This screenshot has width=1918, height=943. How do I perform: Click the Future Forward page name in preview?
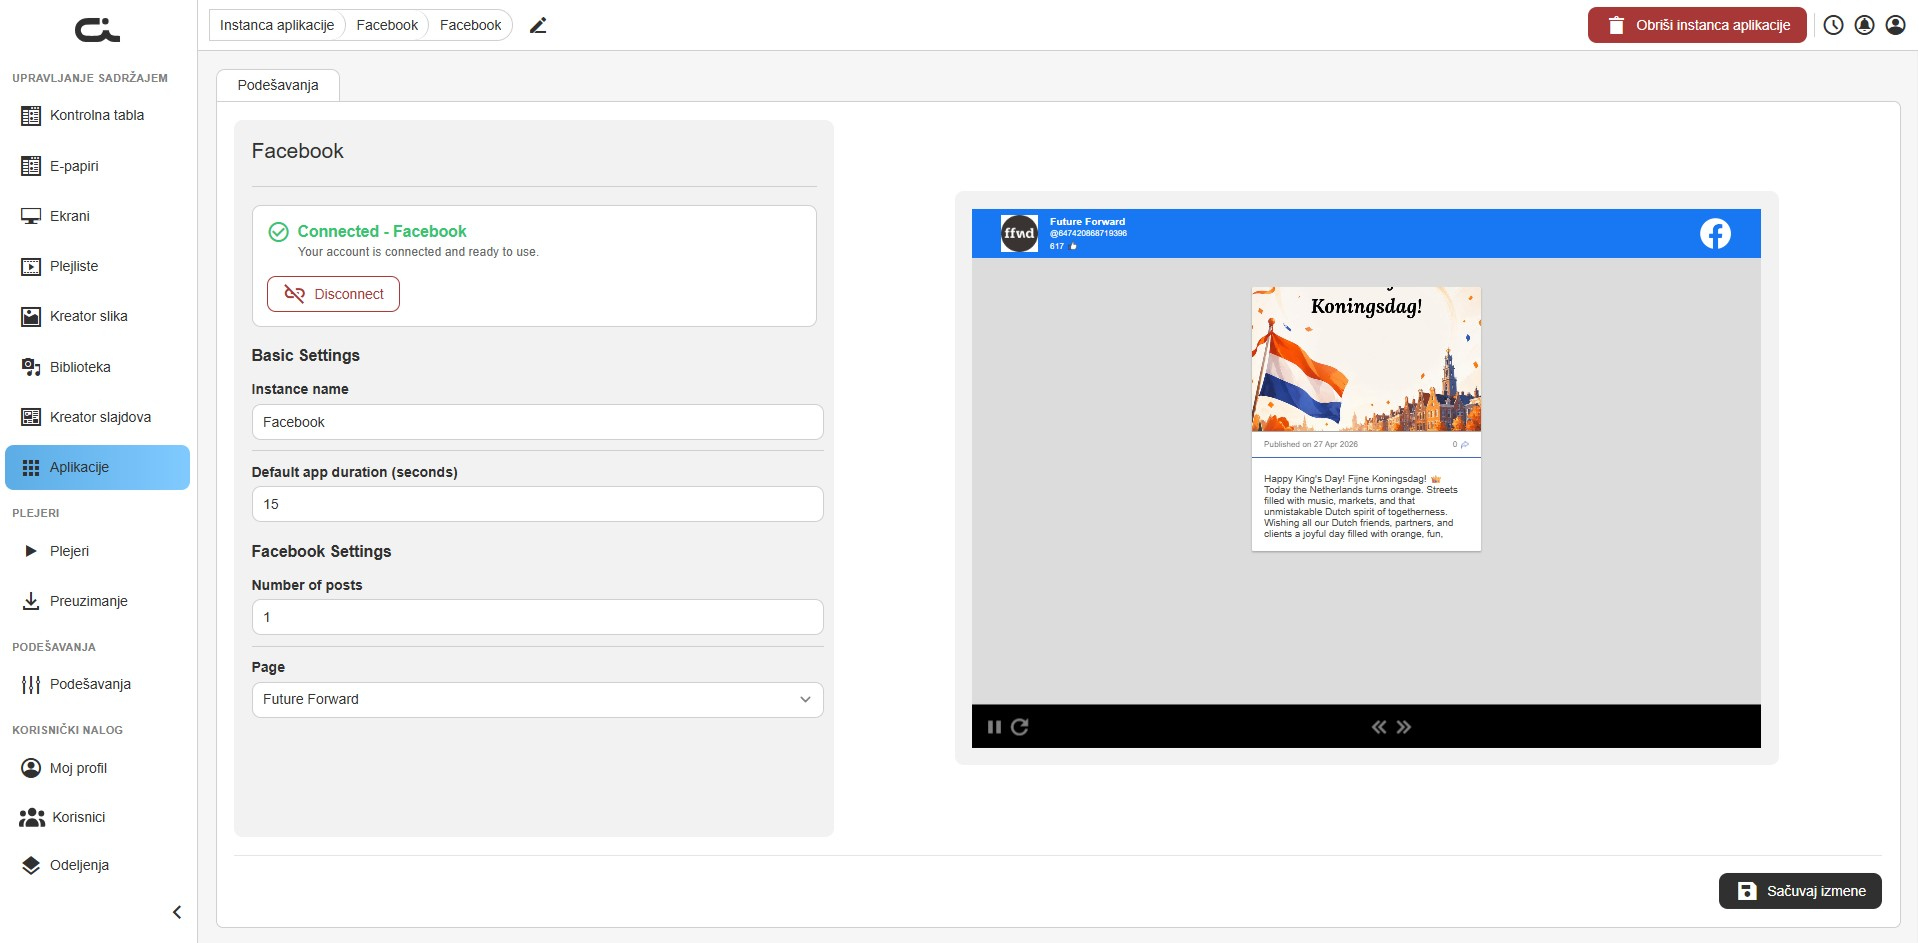[1087, 222]
